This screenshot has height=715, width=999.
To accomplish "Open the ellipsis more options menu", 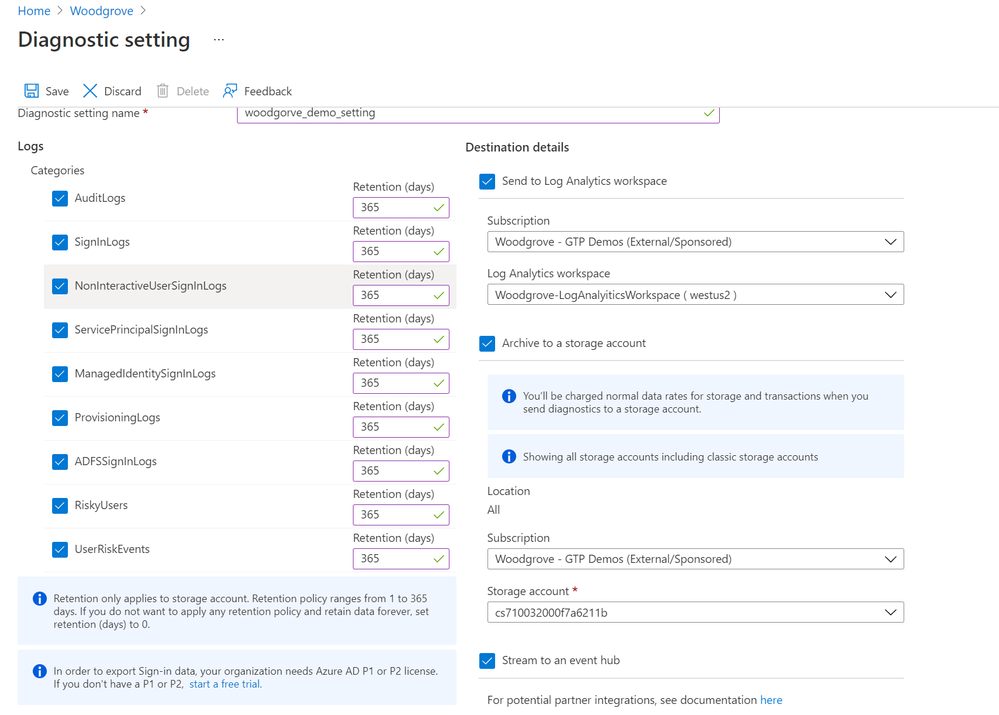I will 219,40.
